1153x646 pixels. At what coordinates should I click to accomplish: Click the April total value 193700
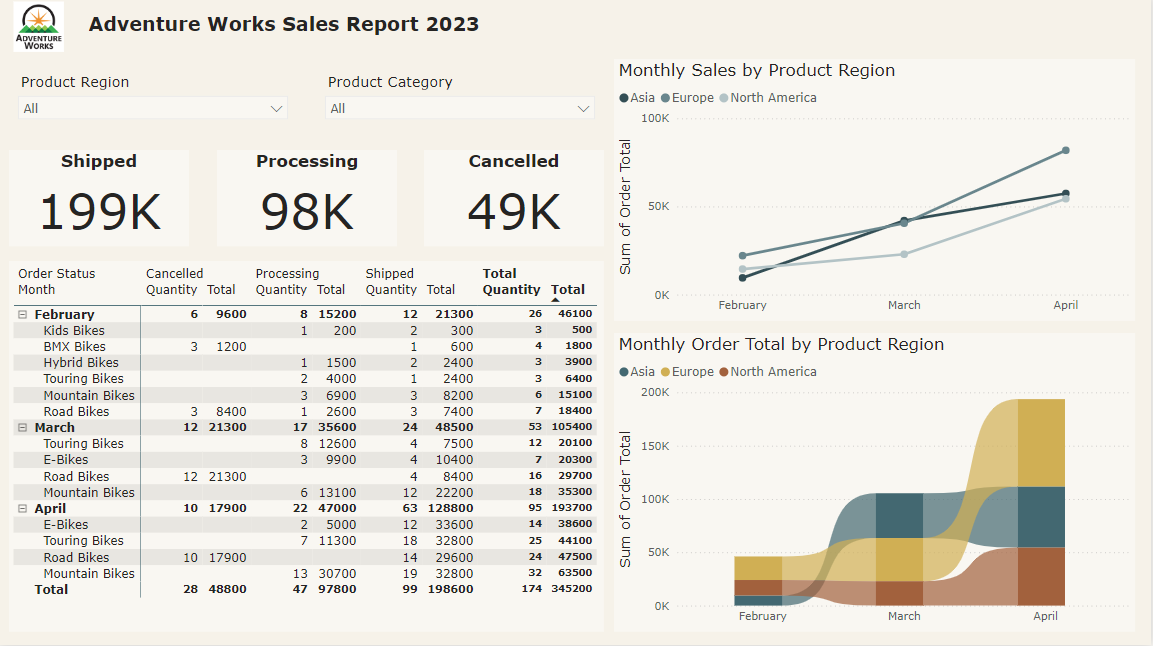571,508
